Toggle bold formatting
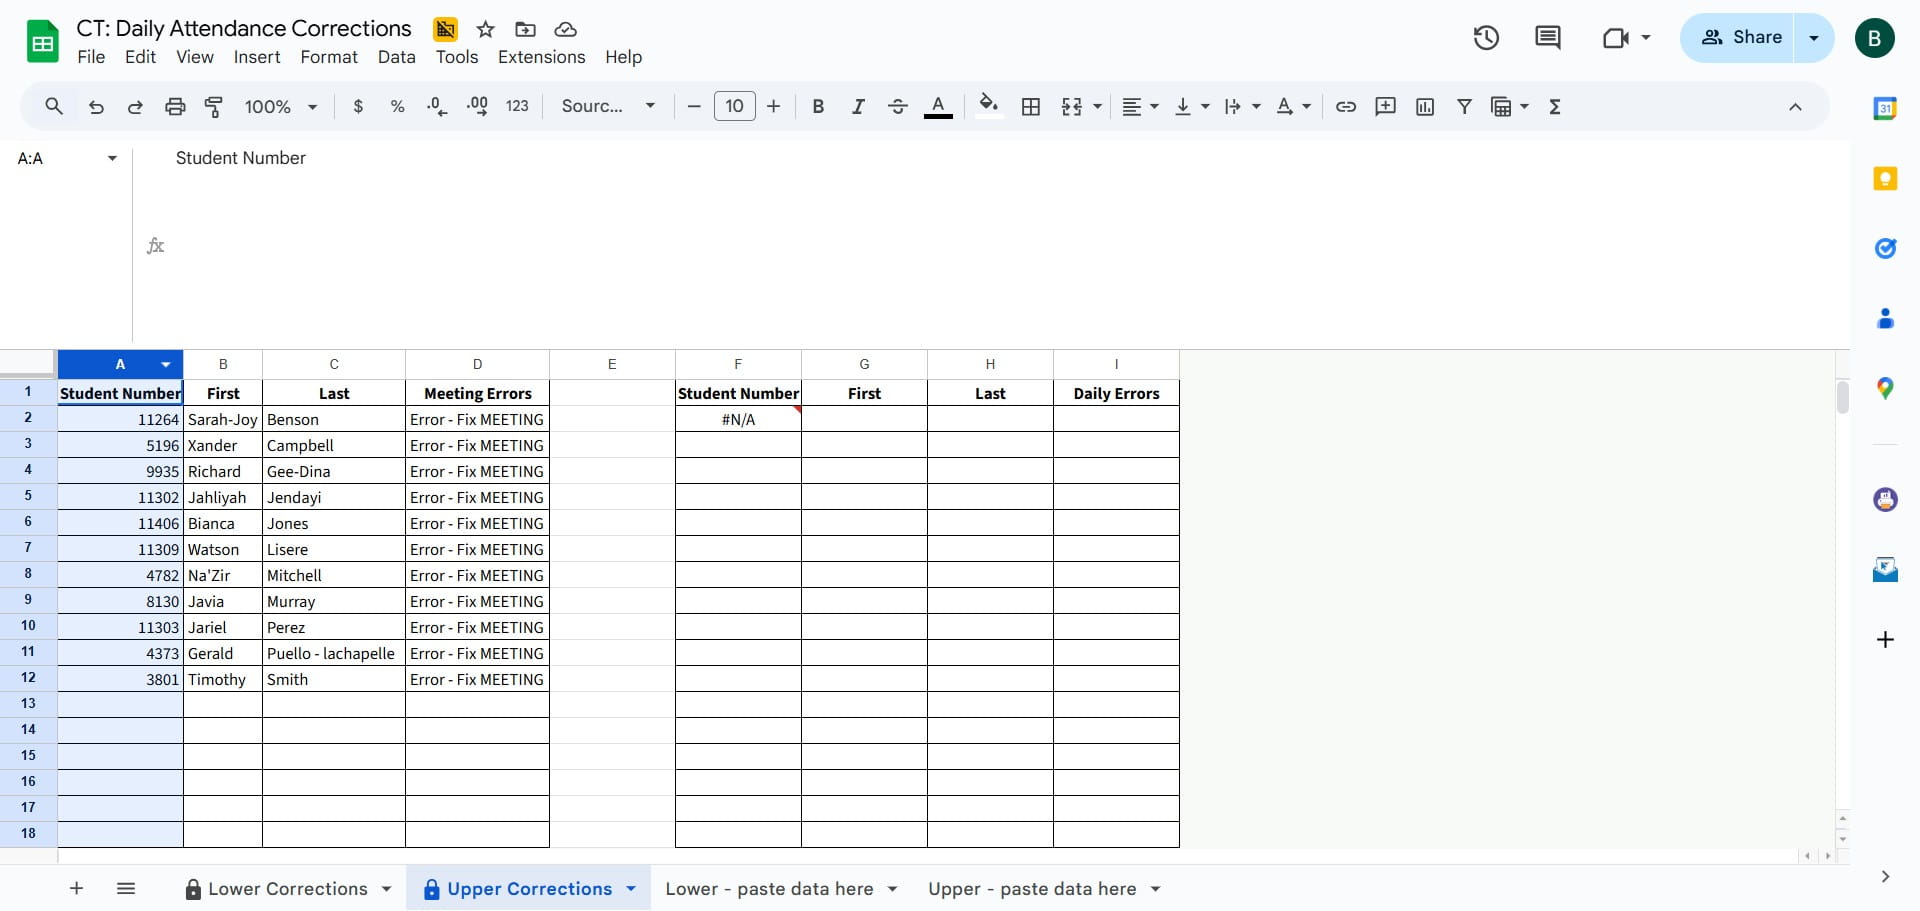This screenshot has height=911, width=1920. point(818,106)
